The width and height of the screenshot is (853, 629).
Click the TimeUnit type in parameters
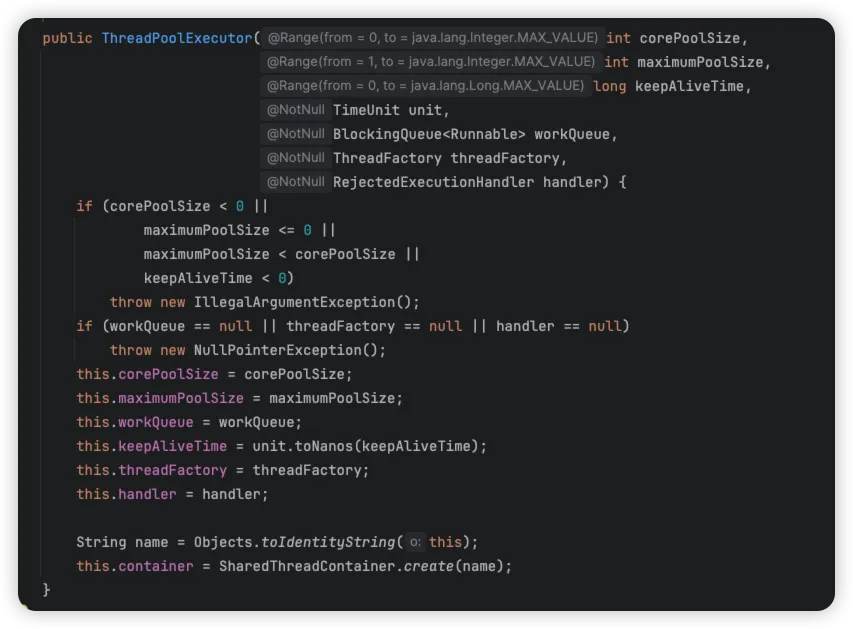pos(366,110)
